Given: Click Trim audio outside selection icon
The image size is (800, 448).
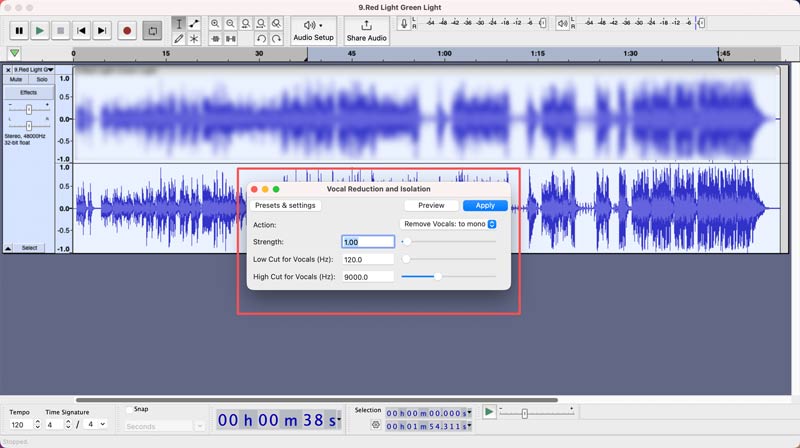Looking at the screenshot, I should pos(215,39).
